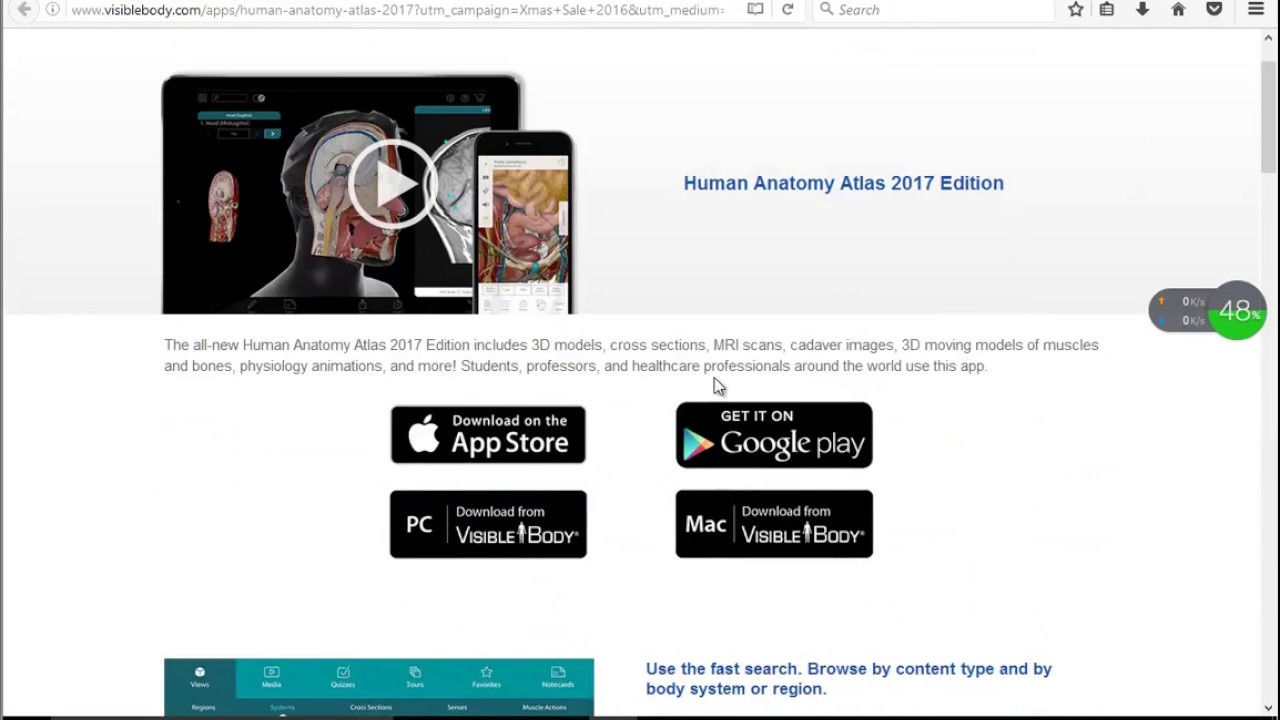Viewport: 1280px width, 720px height.
Task: Get it on Google Play button
Action: (x=774, y=435)
